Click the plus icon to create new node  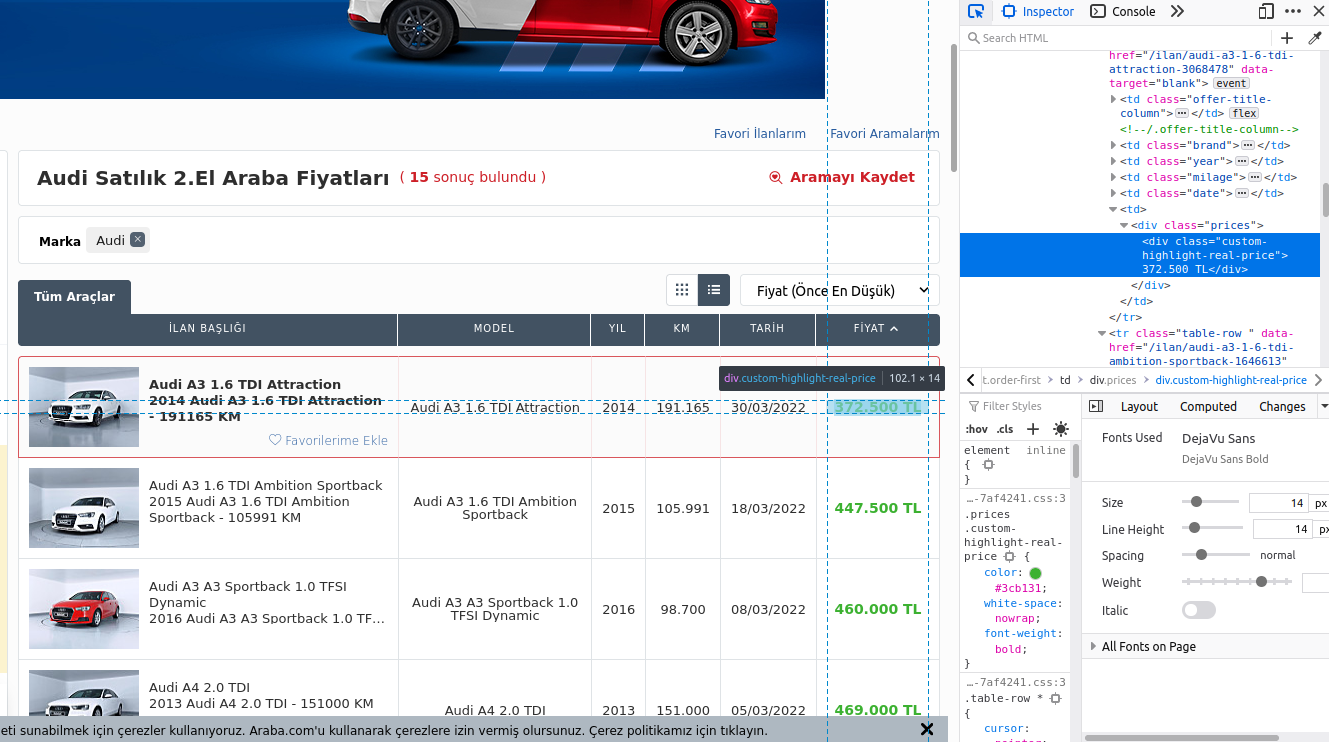(1287, 38)
